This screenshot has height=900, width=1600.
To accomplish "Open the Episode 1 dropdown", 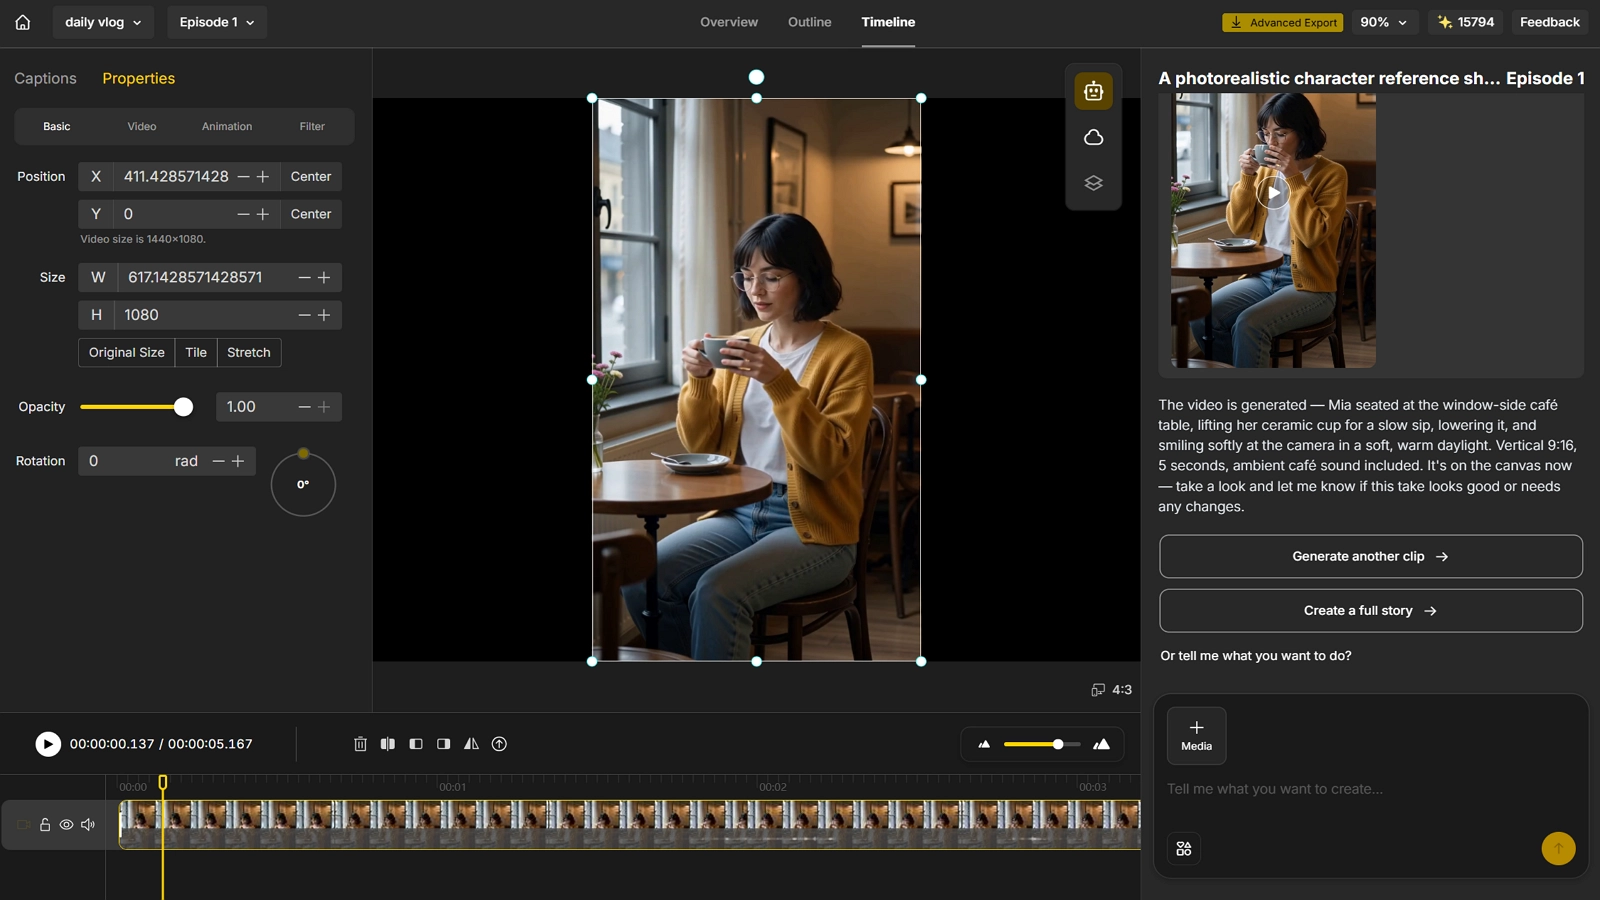I will (x=217, y=22).
